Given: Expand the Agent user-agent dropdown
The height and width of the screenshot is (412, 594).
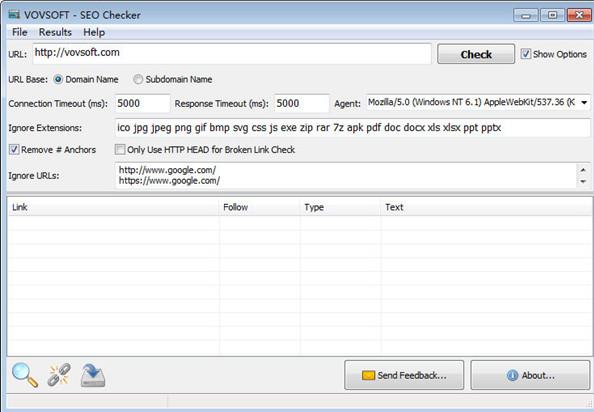Looking at the screenshot, I should (x=584, y=103).
